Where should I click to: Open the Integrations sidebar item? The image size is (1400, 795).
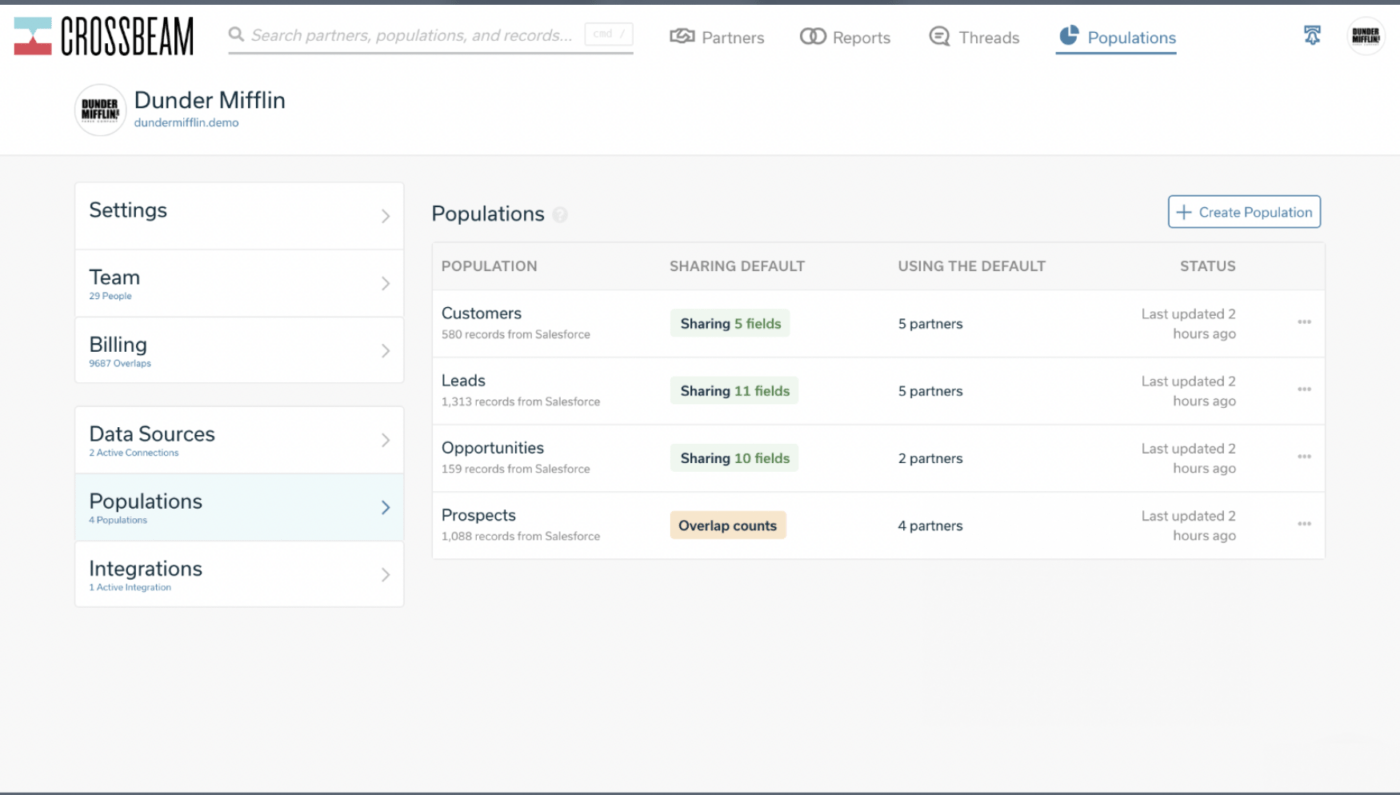coord(239,574)
